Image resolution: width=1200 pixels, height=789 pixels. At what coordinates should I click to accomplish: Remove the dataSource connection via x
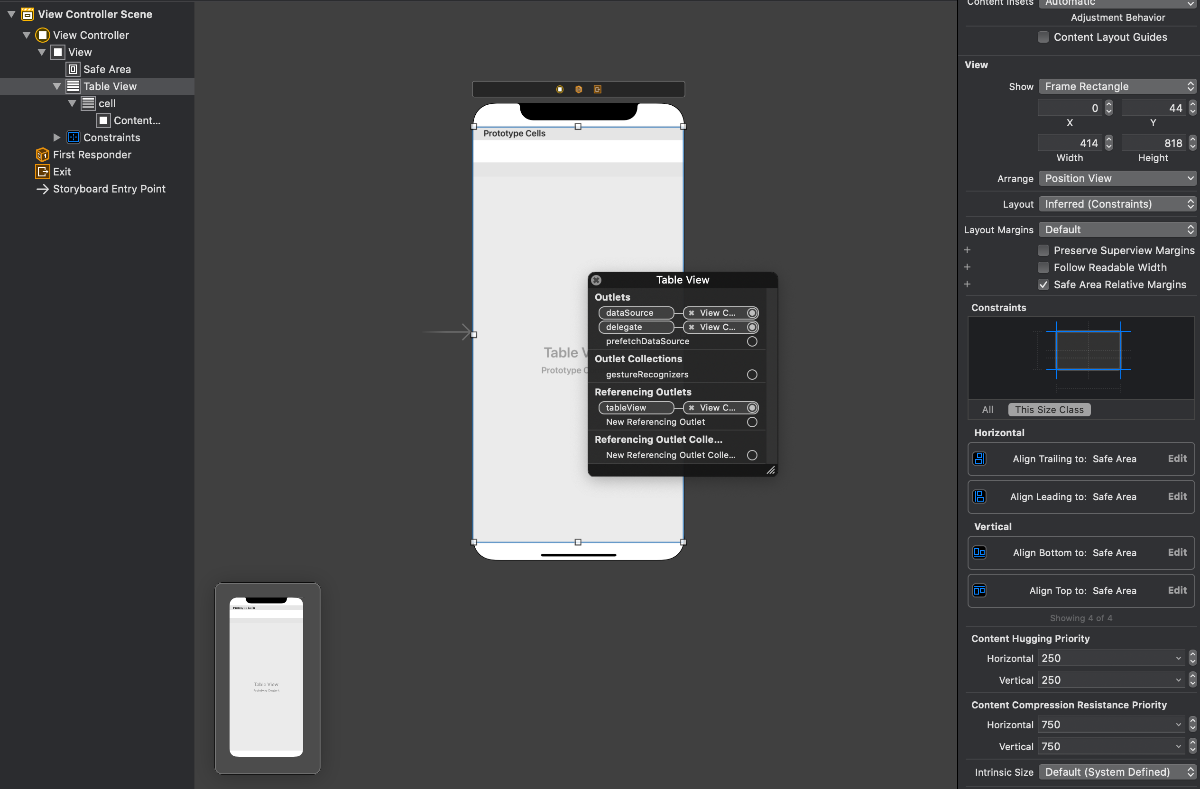[691, 313]
